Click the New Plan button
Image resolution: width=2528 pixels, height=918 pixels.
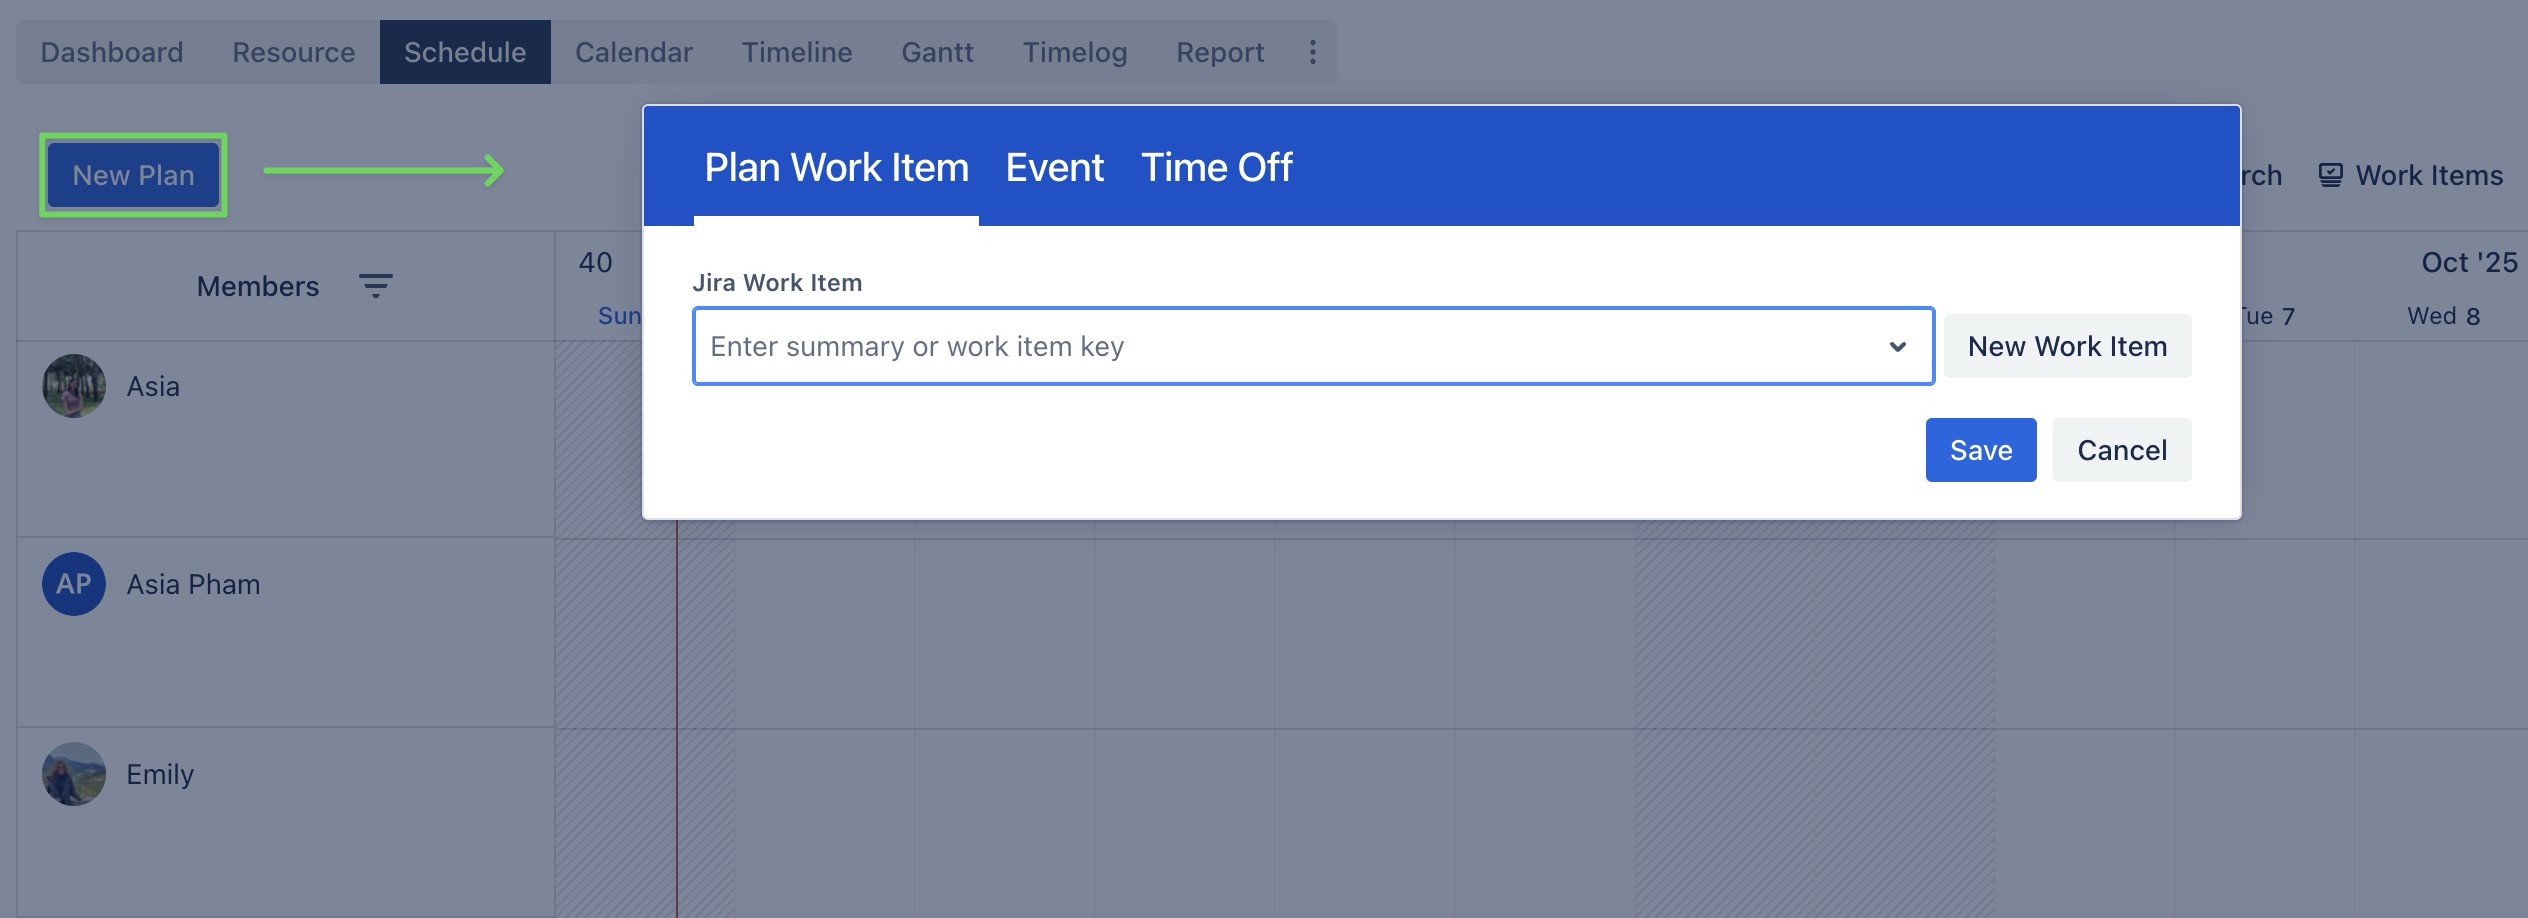point(133,176)
